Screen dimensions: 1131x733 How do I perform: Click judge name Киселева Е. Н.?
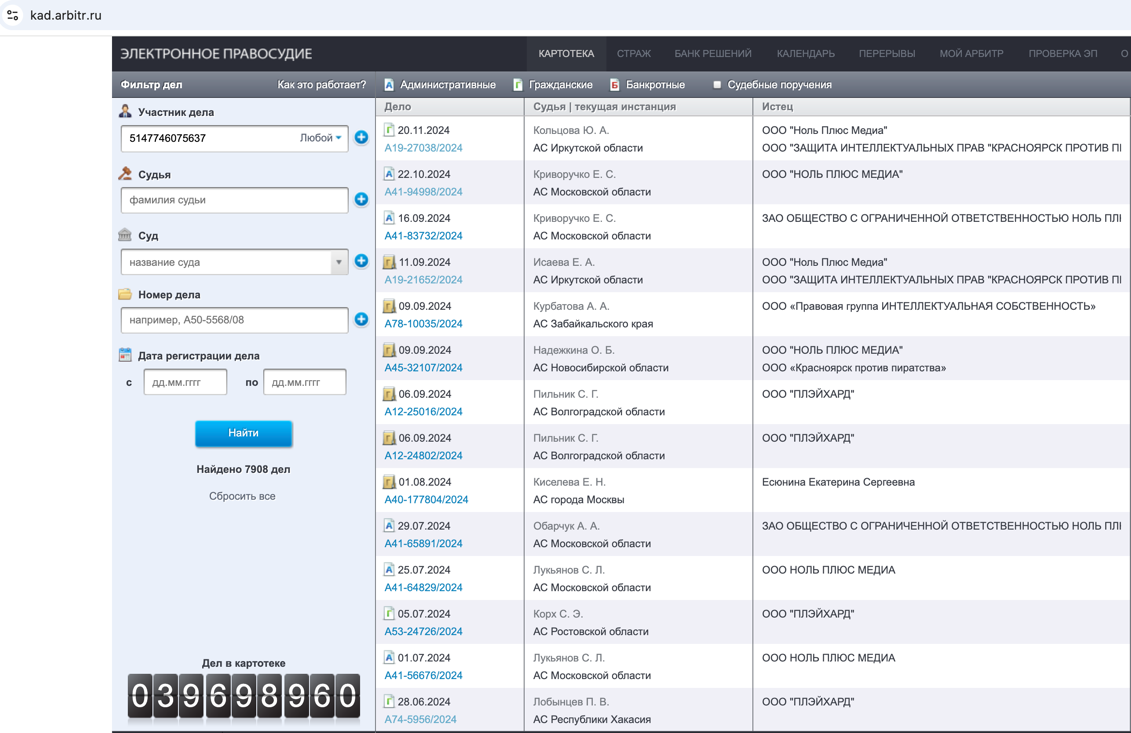pyautogui.click(x=569, y=482)
